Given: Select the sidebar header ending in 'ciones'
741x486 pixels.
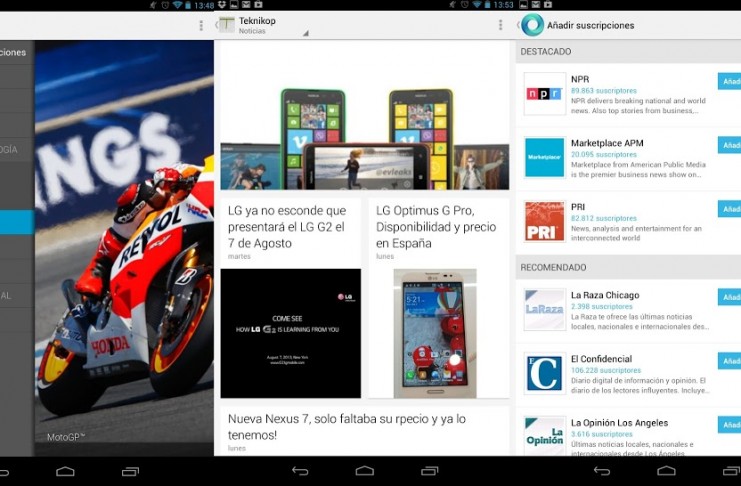Looking at the screenshot, I should pyautogui.click(x=17, y=52).
